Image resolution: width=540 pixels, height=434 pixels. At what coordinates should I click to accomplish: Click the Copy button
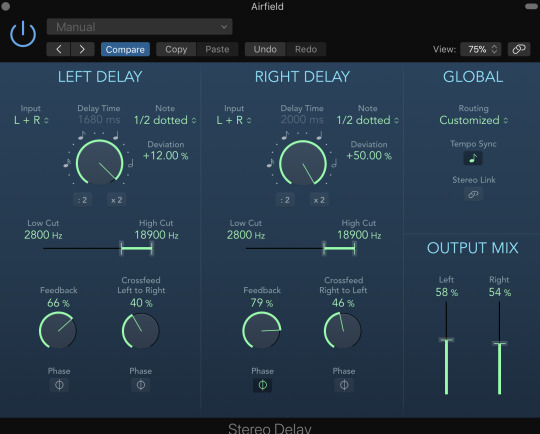coord(176,49)
